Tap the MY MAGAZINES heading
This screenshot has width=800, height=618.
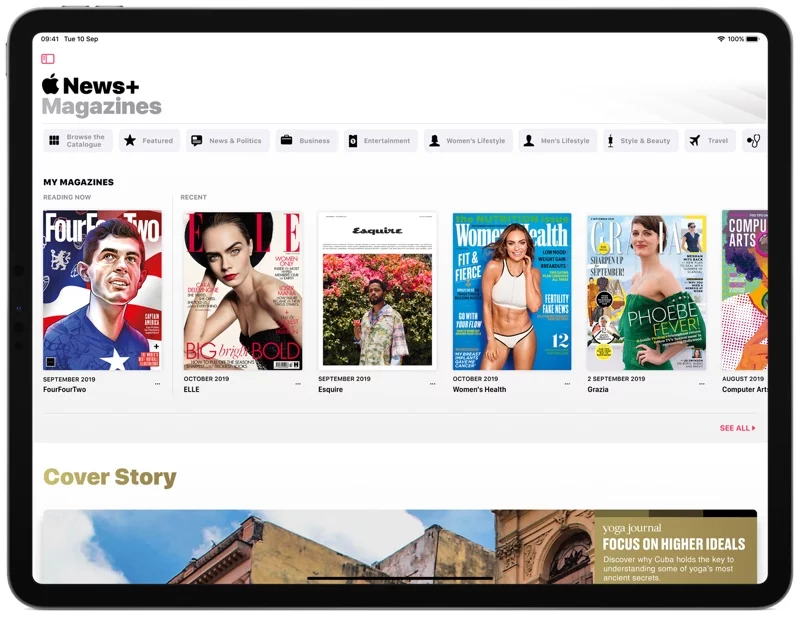[79, 182]
